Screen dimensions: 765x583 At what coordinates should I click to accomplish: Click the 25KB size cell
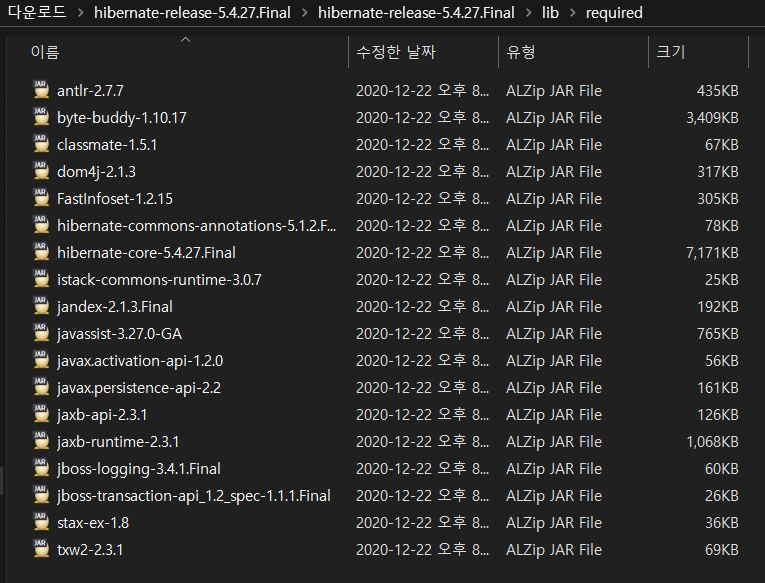pos(721,280)
